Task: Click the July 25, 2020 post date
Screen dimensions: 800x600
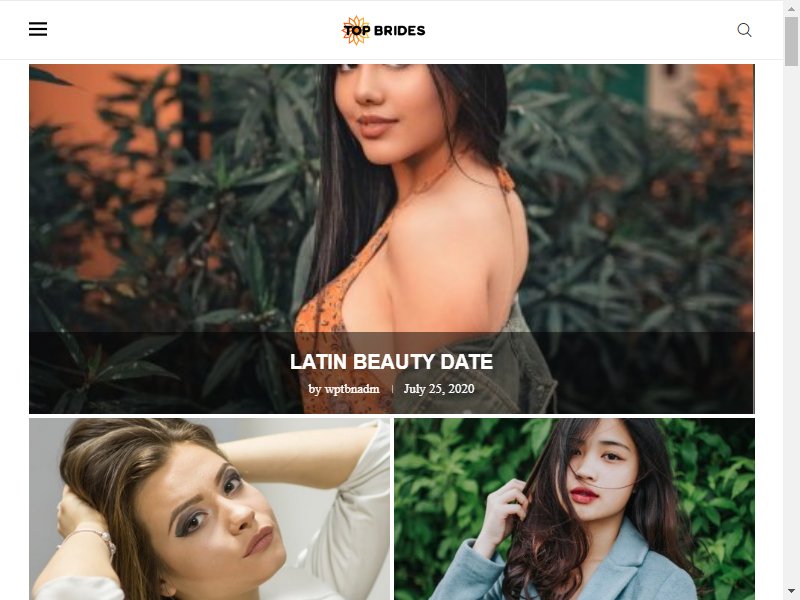Action: 439,389
